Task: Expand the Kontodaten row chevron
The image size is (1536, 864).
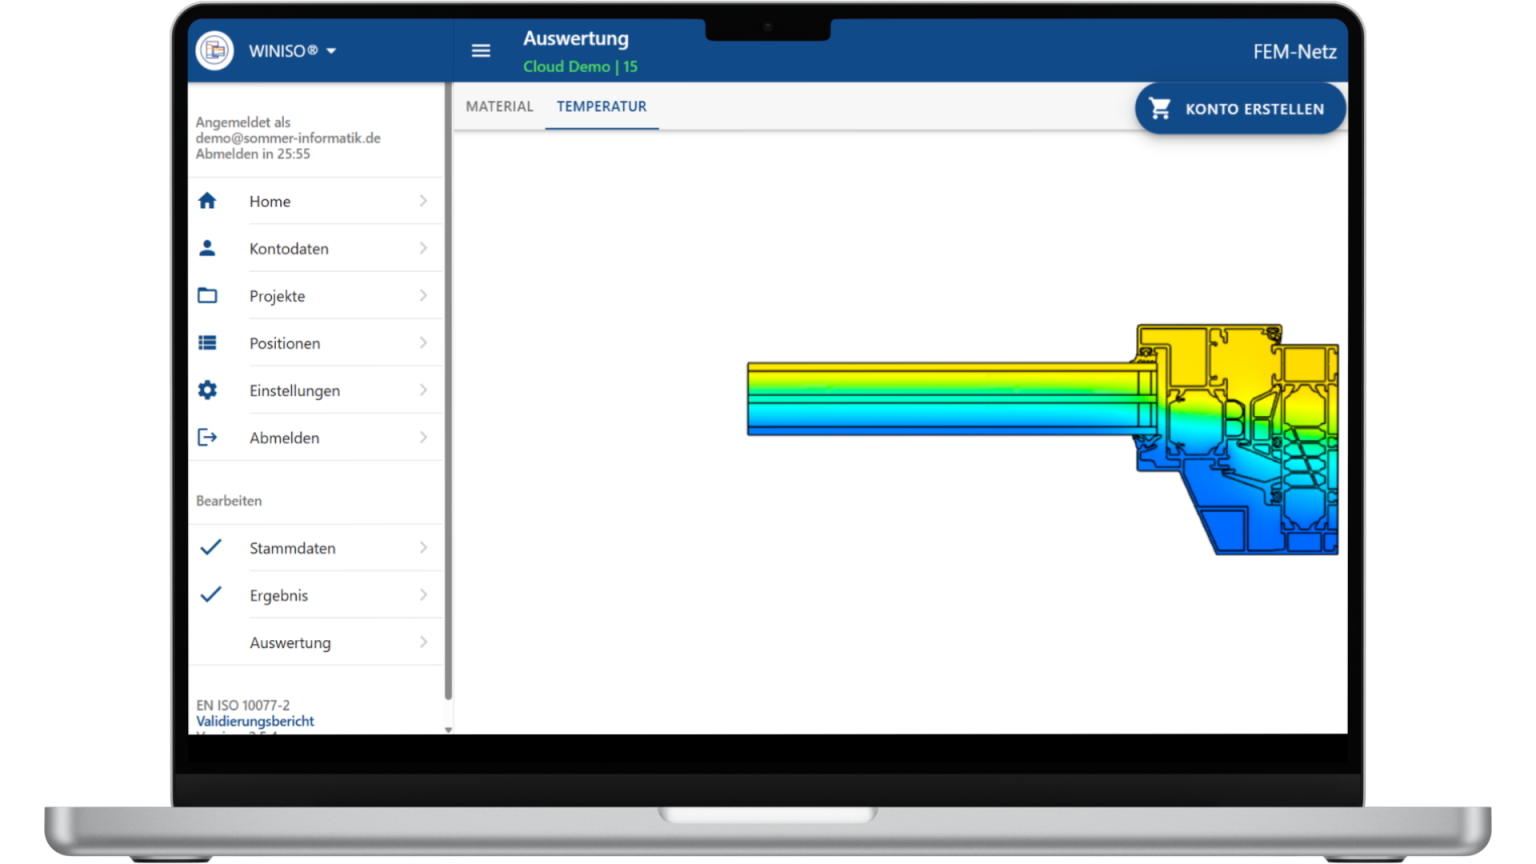Action: pos(423,248)
